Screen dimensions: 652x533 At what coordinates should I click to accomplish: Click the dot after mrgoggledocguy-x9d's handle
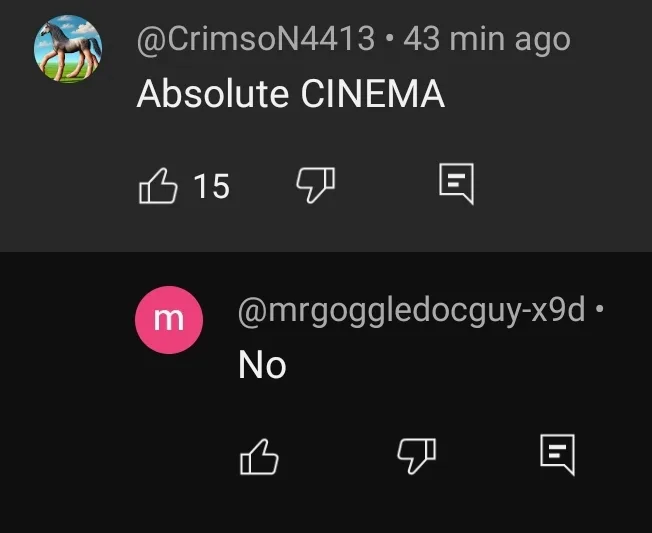[x=599, y=309]
